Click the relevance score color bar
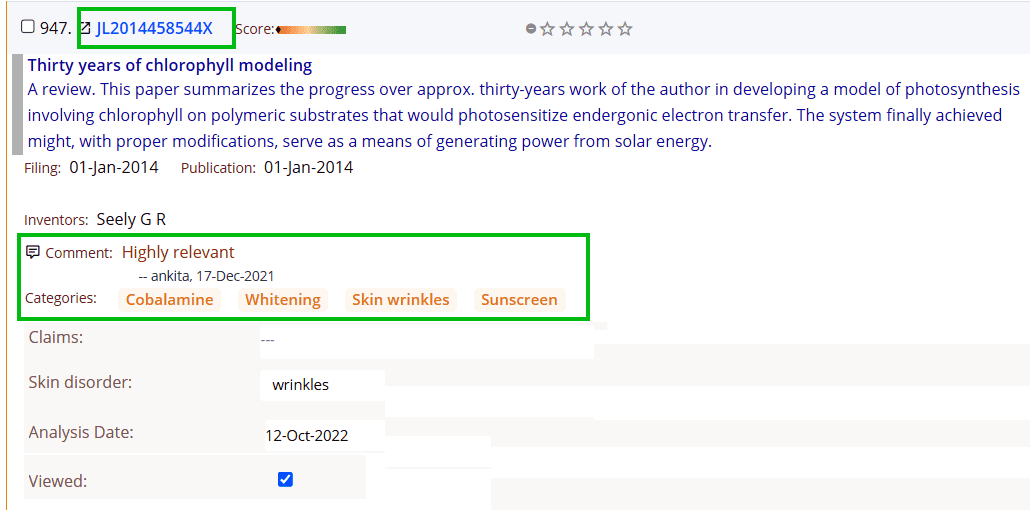 [x=311, y=30]
